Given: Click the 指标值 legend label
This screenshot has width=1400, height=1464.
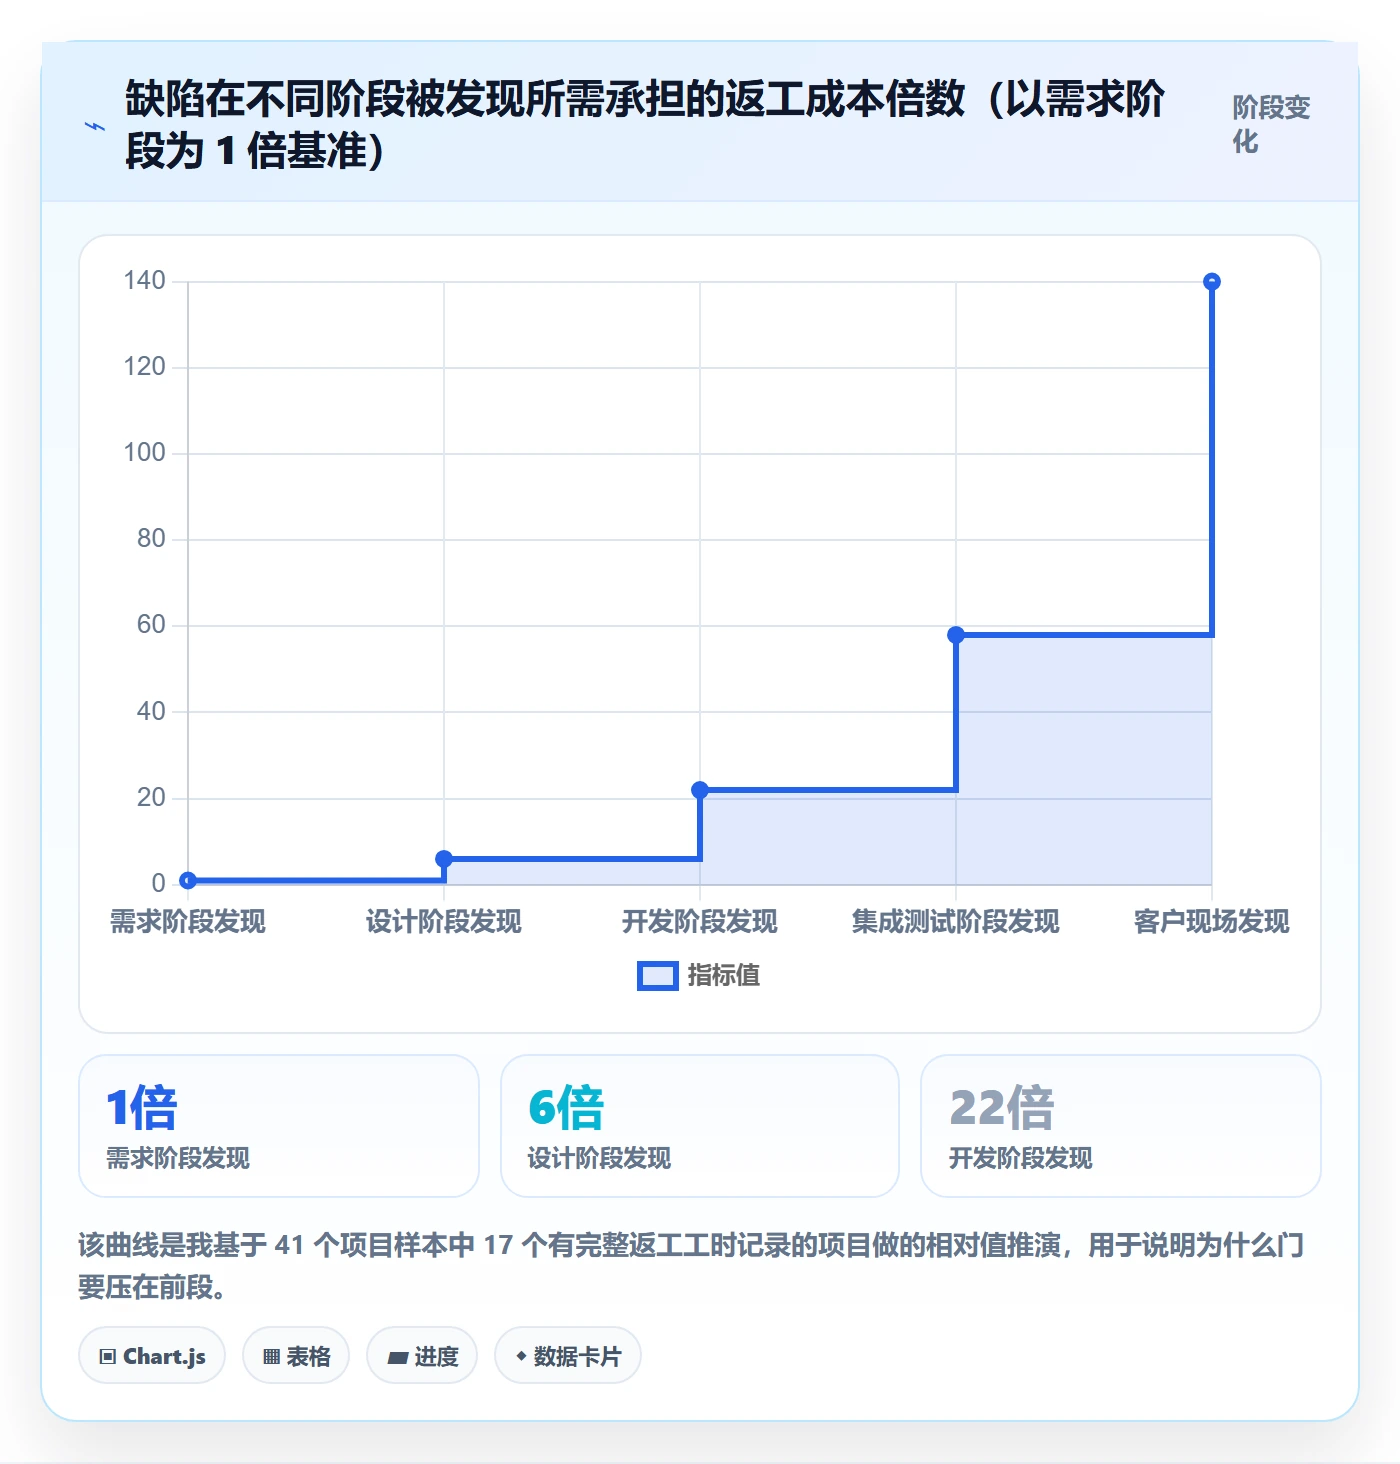Looking at the screenshot, I should [x=724, y=975].
